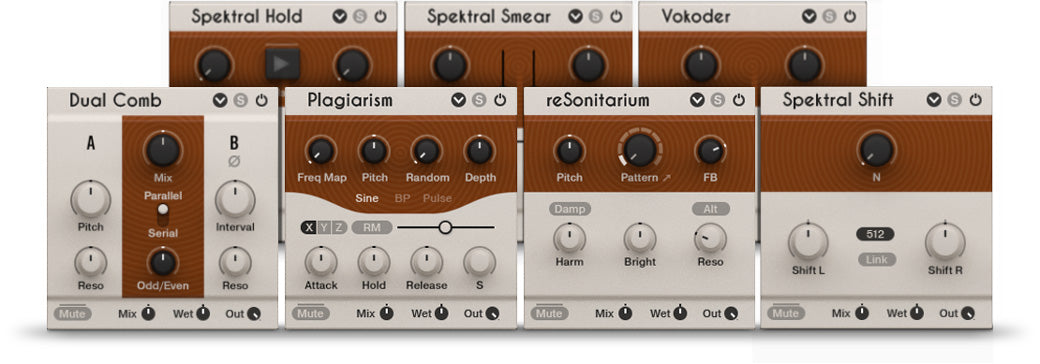
Task: Click the Pitch knob under A in Dual Comb
Action: click(91, 200)
